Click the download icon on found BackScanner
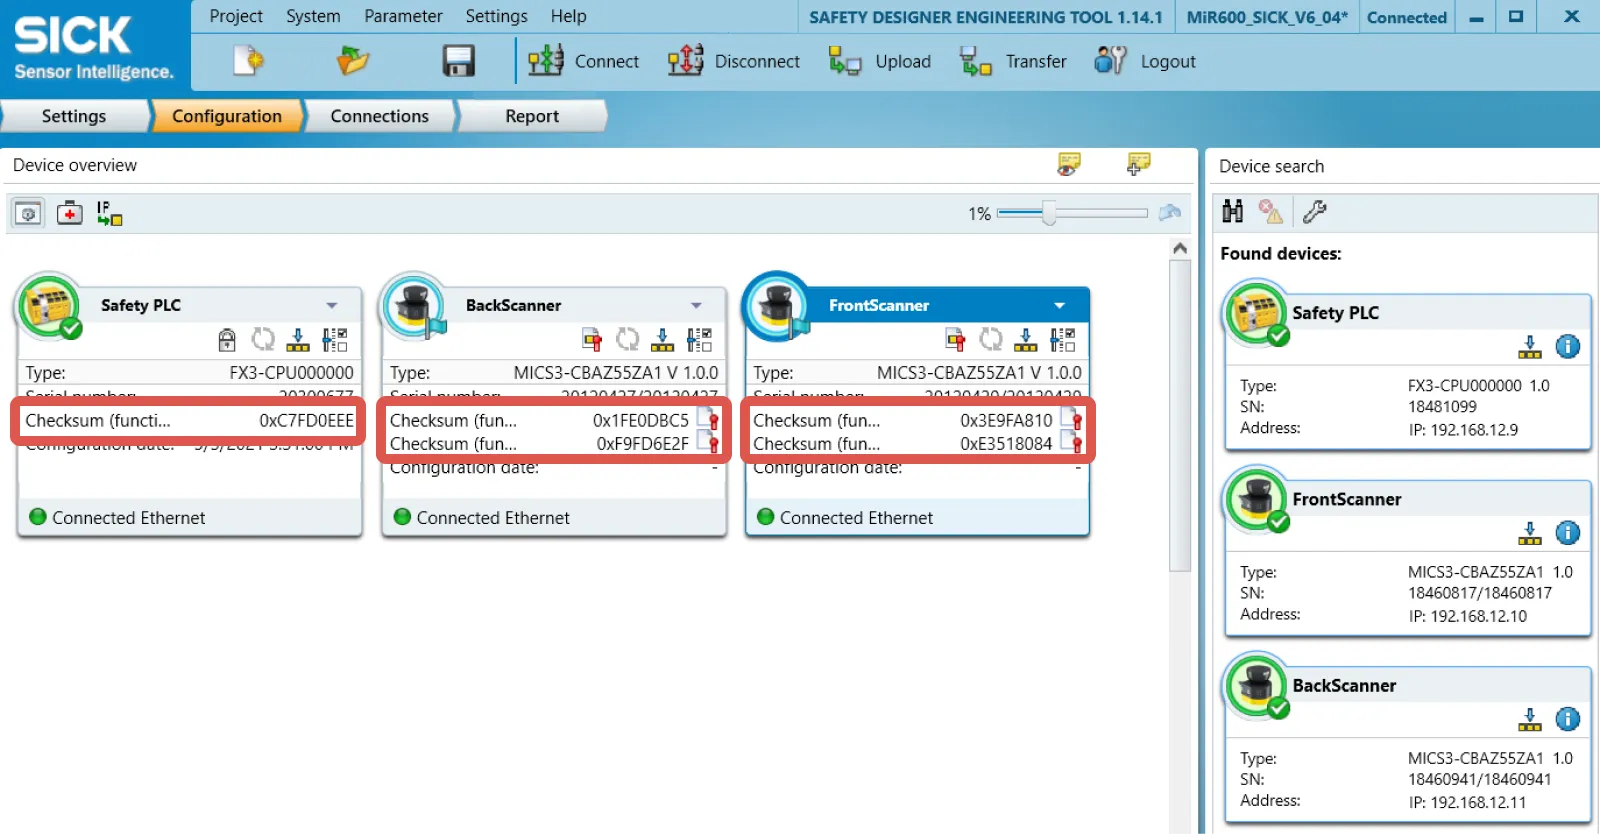This screenshot has width=1600, height=834. 1529,720
